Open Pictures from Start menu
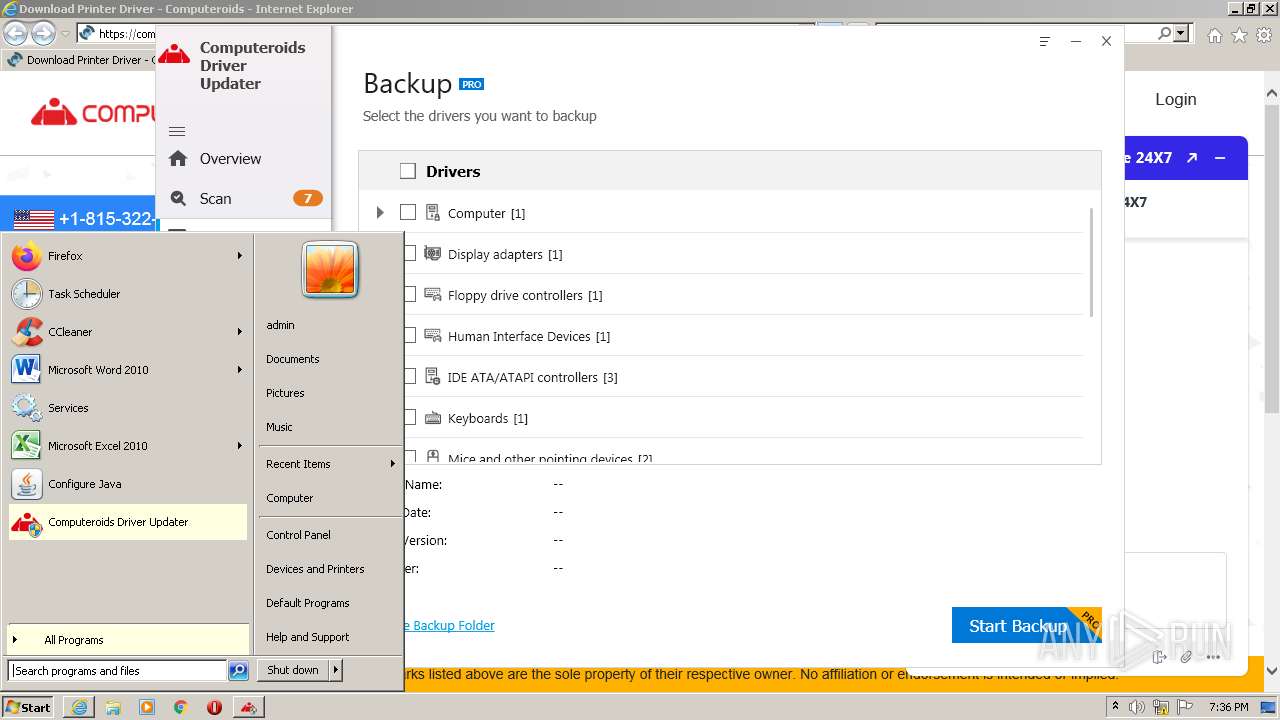Image resolution: width=1280 pixels, height=720 pixels. point(285,393)
